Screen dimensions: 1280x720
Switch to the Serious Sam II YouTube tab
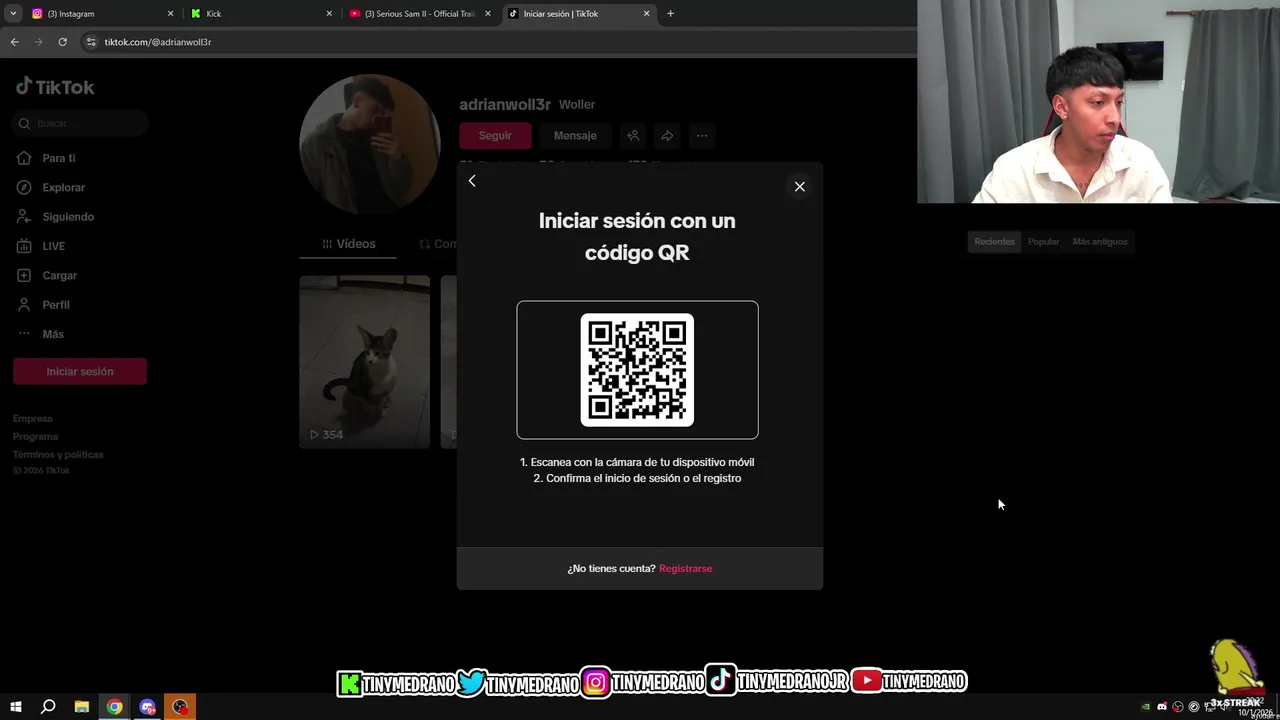pyautogui.click(x=419, y=14)
